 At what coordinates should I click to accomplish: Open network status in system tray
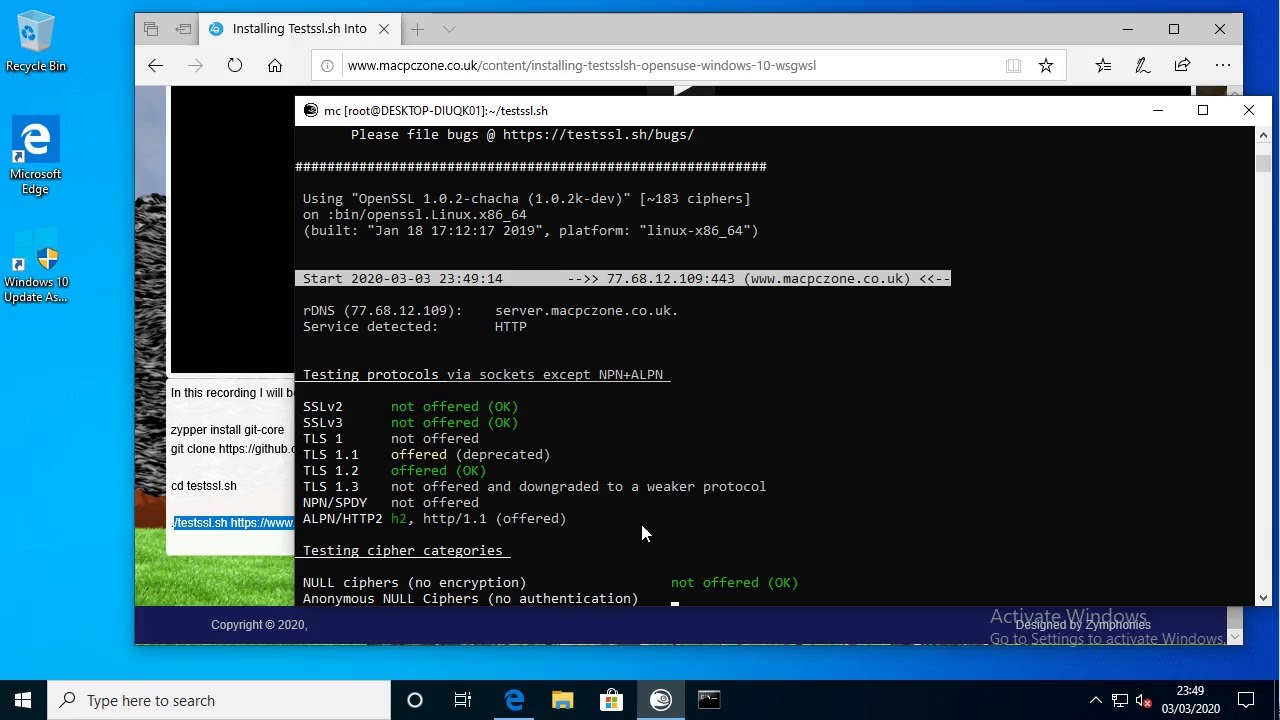pos(1120,700)
